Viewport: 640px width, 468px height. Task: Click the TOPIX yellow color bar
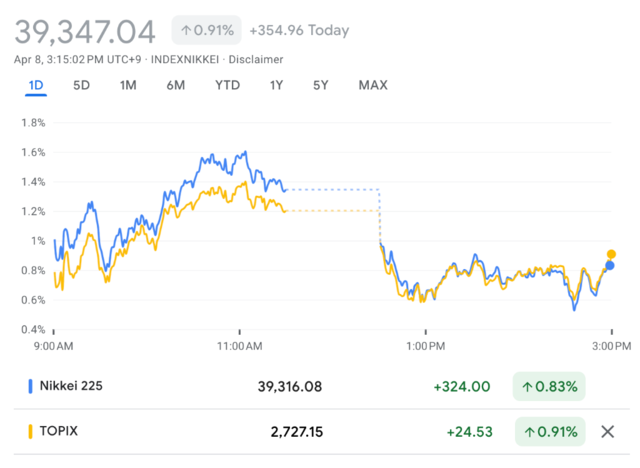31,432
